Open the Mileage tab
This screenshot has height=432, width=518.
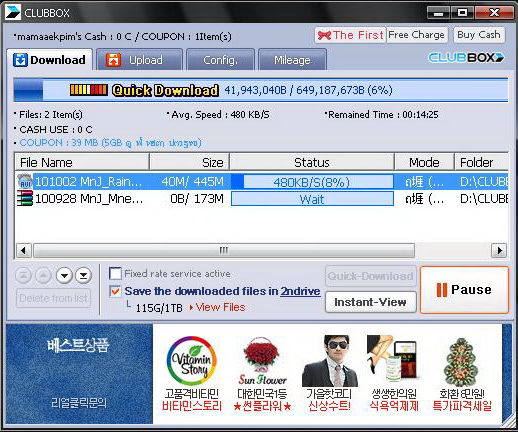point(292,60)
